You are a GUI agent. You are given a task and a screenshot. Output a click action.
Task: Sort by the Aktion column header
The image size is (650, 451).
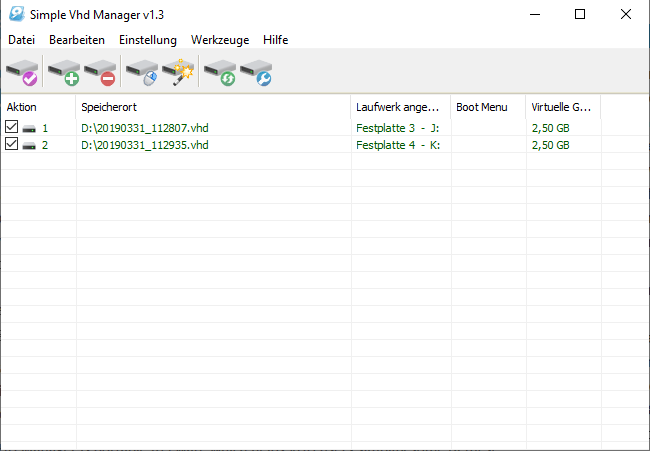(x=38, y=107)
